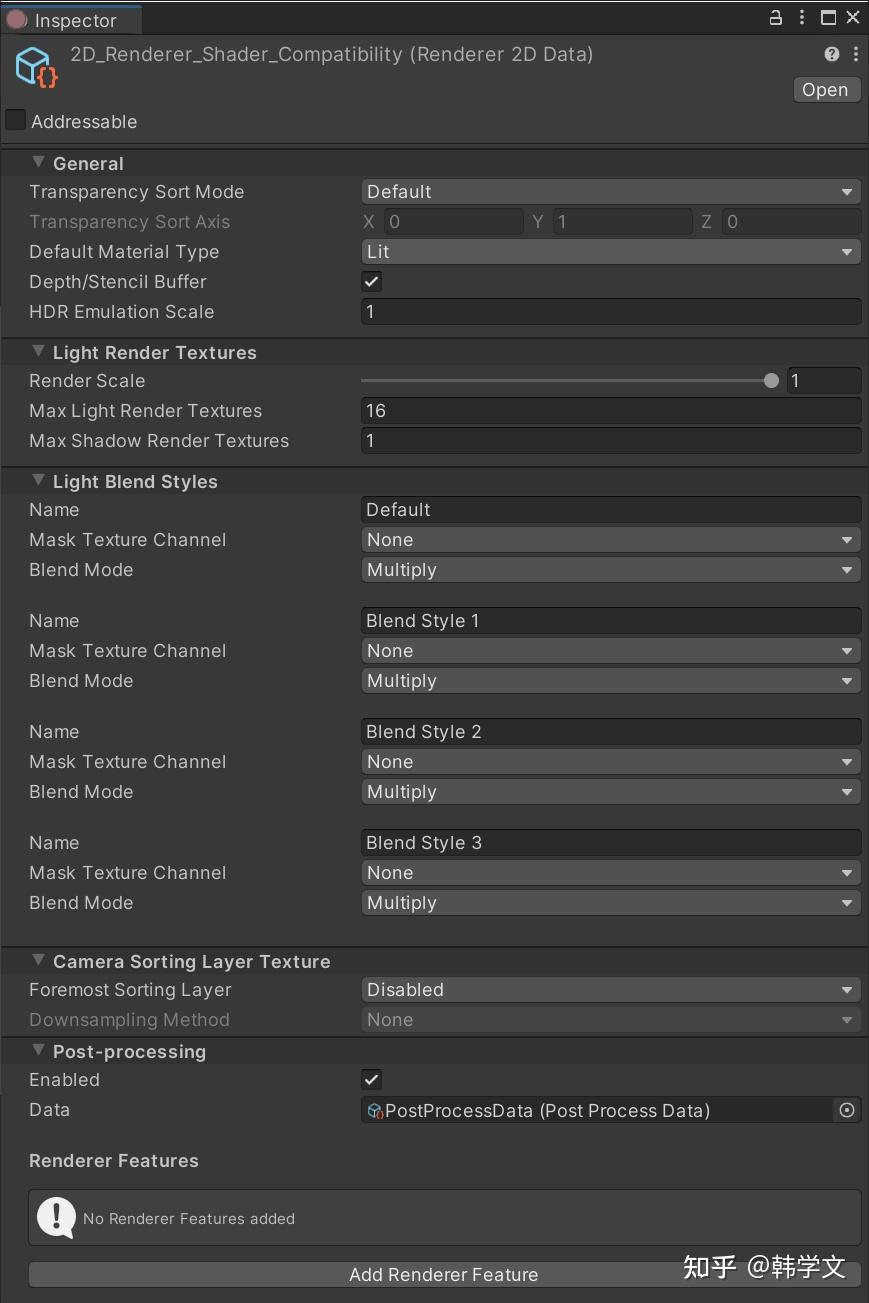
Task: Open the Foremost Sorting Layer dropdown
Action: (x=610, y=990)
